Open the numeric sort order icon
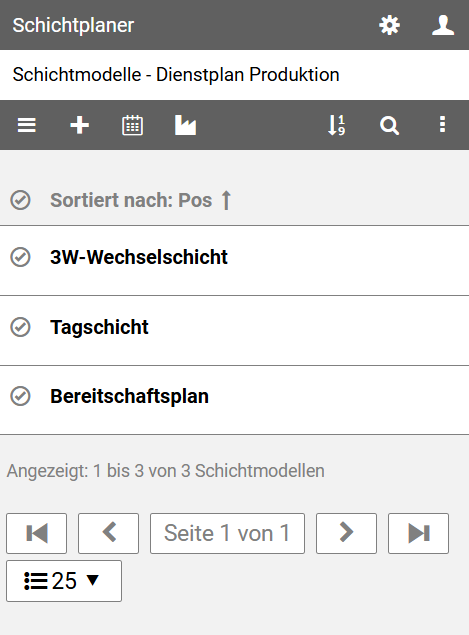The image size is (469, 635). [337, 125]
